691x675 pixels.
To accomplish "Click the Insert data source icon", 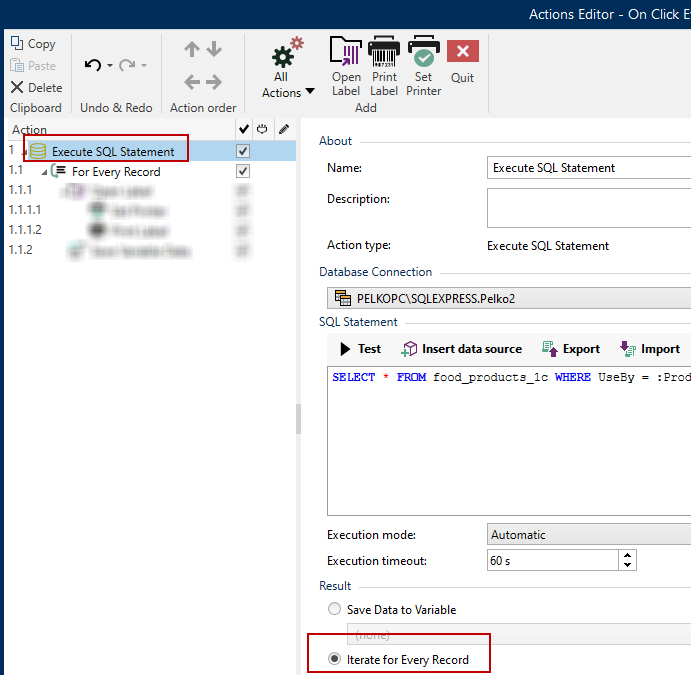I will [409, 349].
